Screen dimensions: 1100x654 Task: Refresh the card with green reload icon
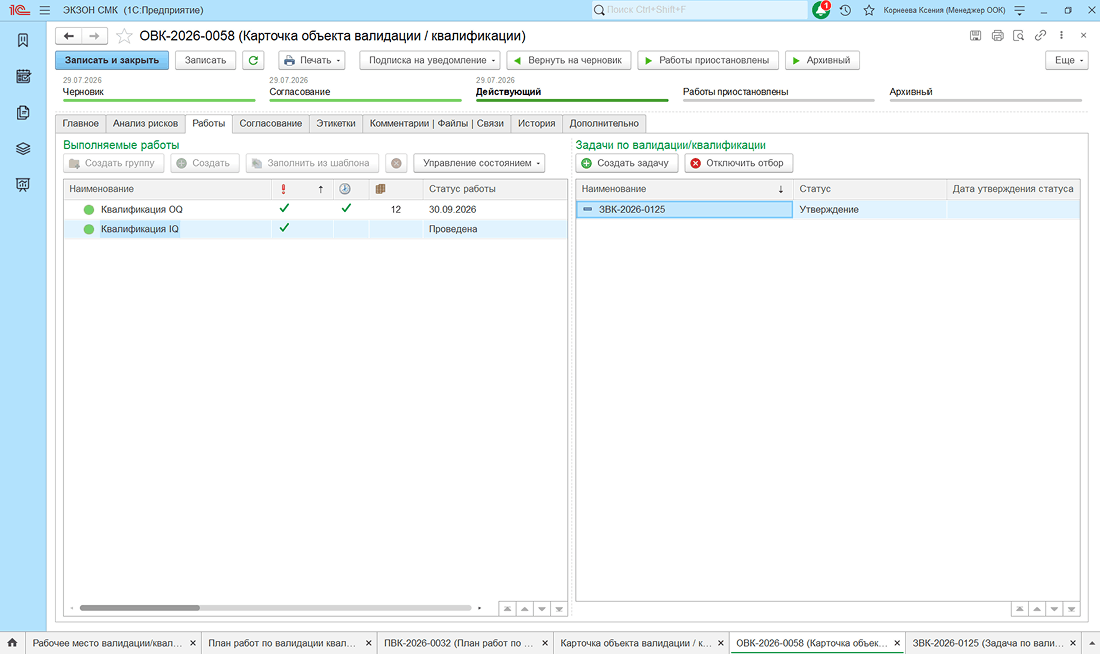click(253, 60)
